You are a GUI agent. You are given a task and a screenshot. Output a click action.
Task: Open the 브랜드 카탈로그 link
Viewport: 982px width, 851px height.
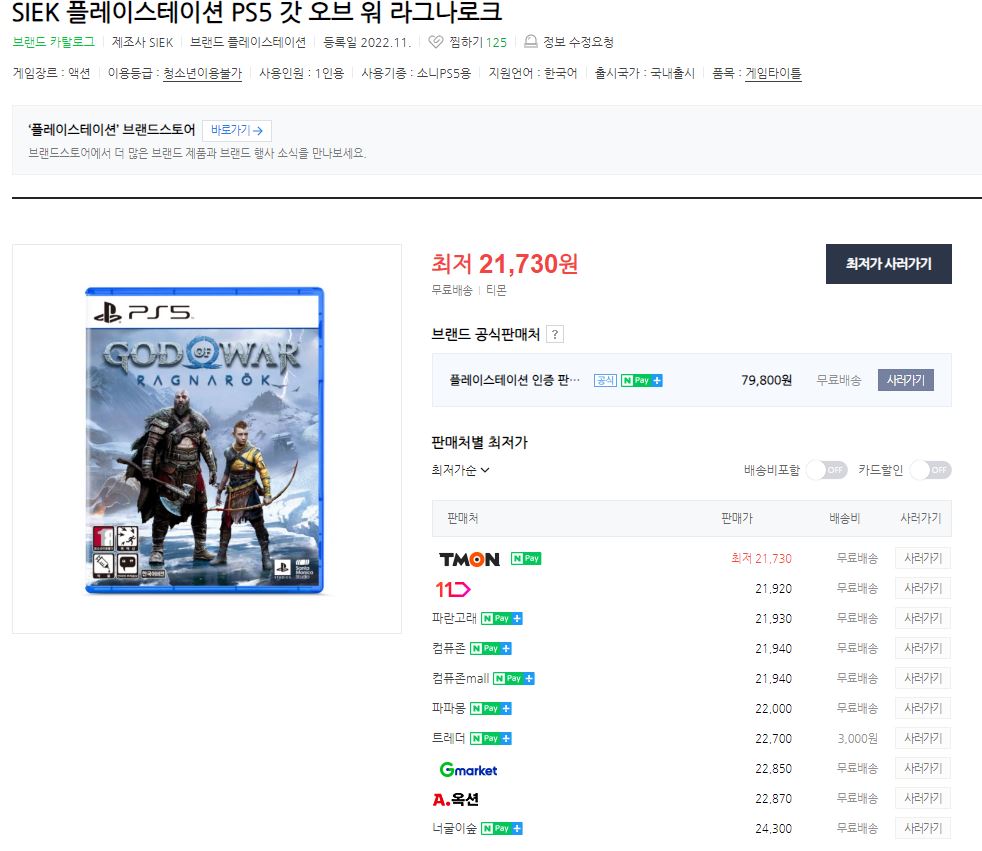(x=53, y=42)
